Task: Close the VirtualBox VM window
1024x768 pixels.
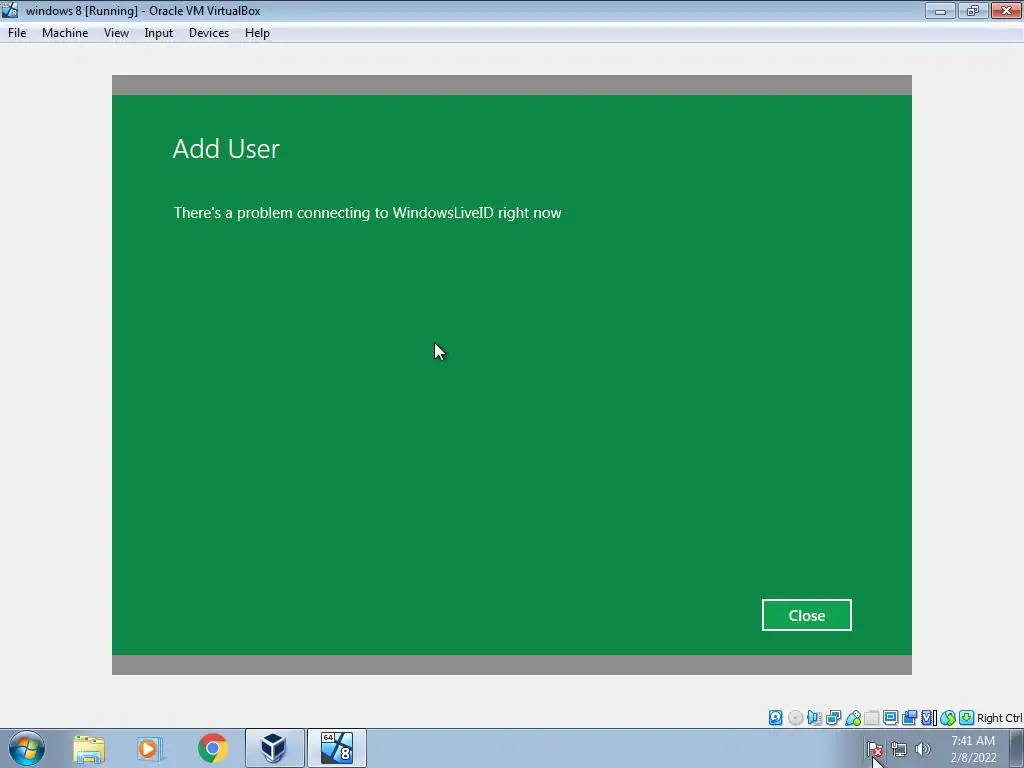Action: pyautogui.click(x=1006, y=10)
